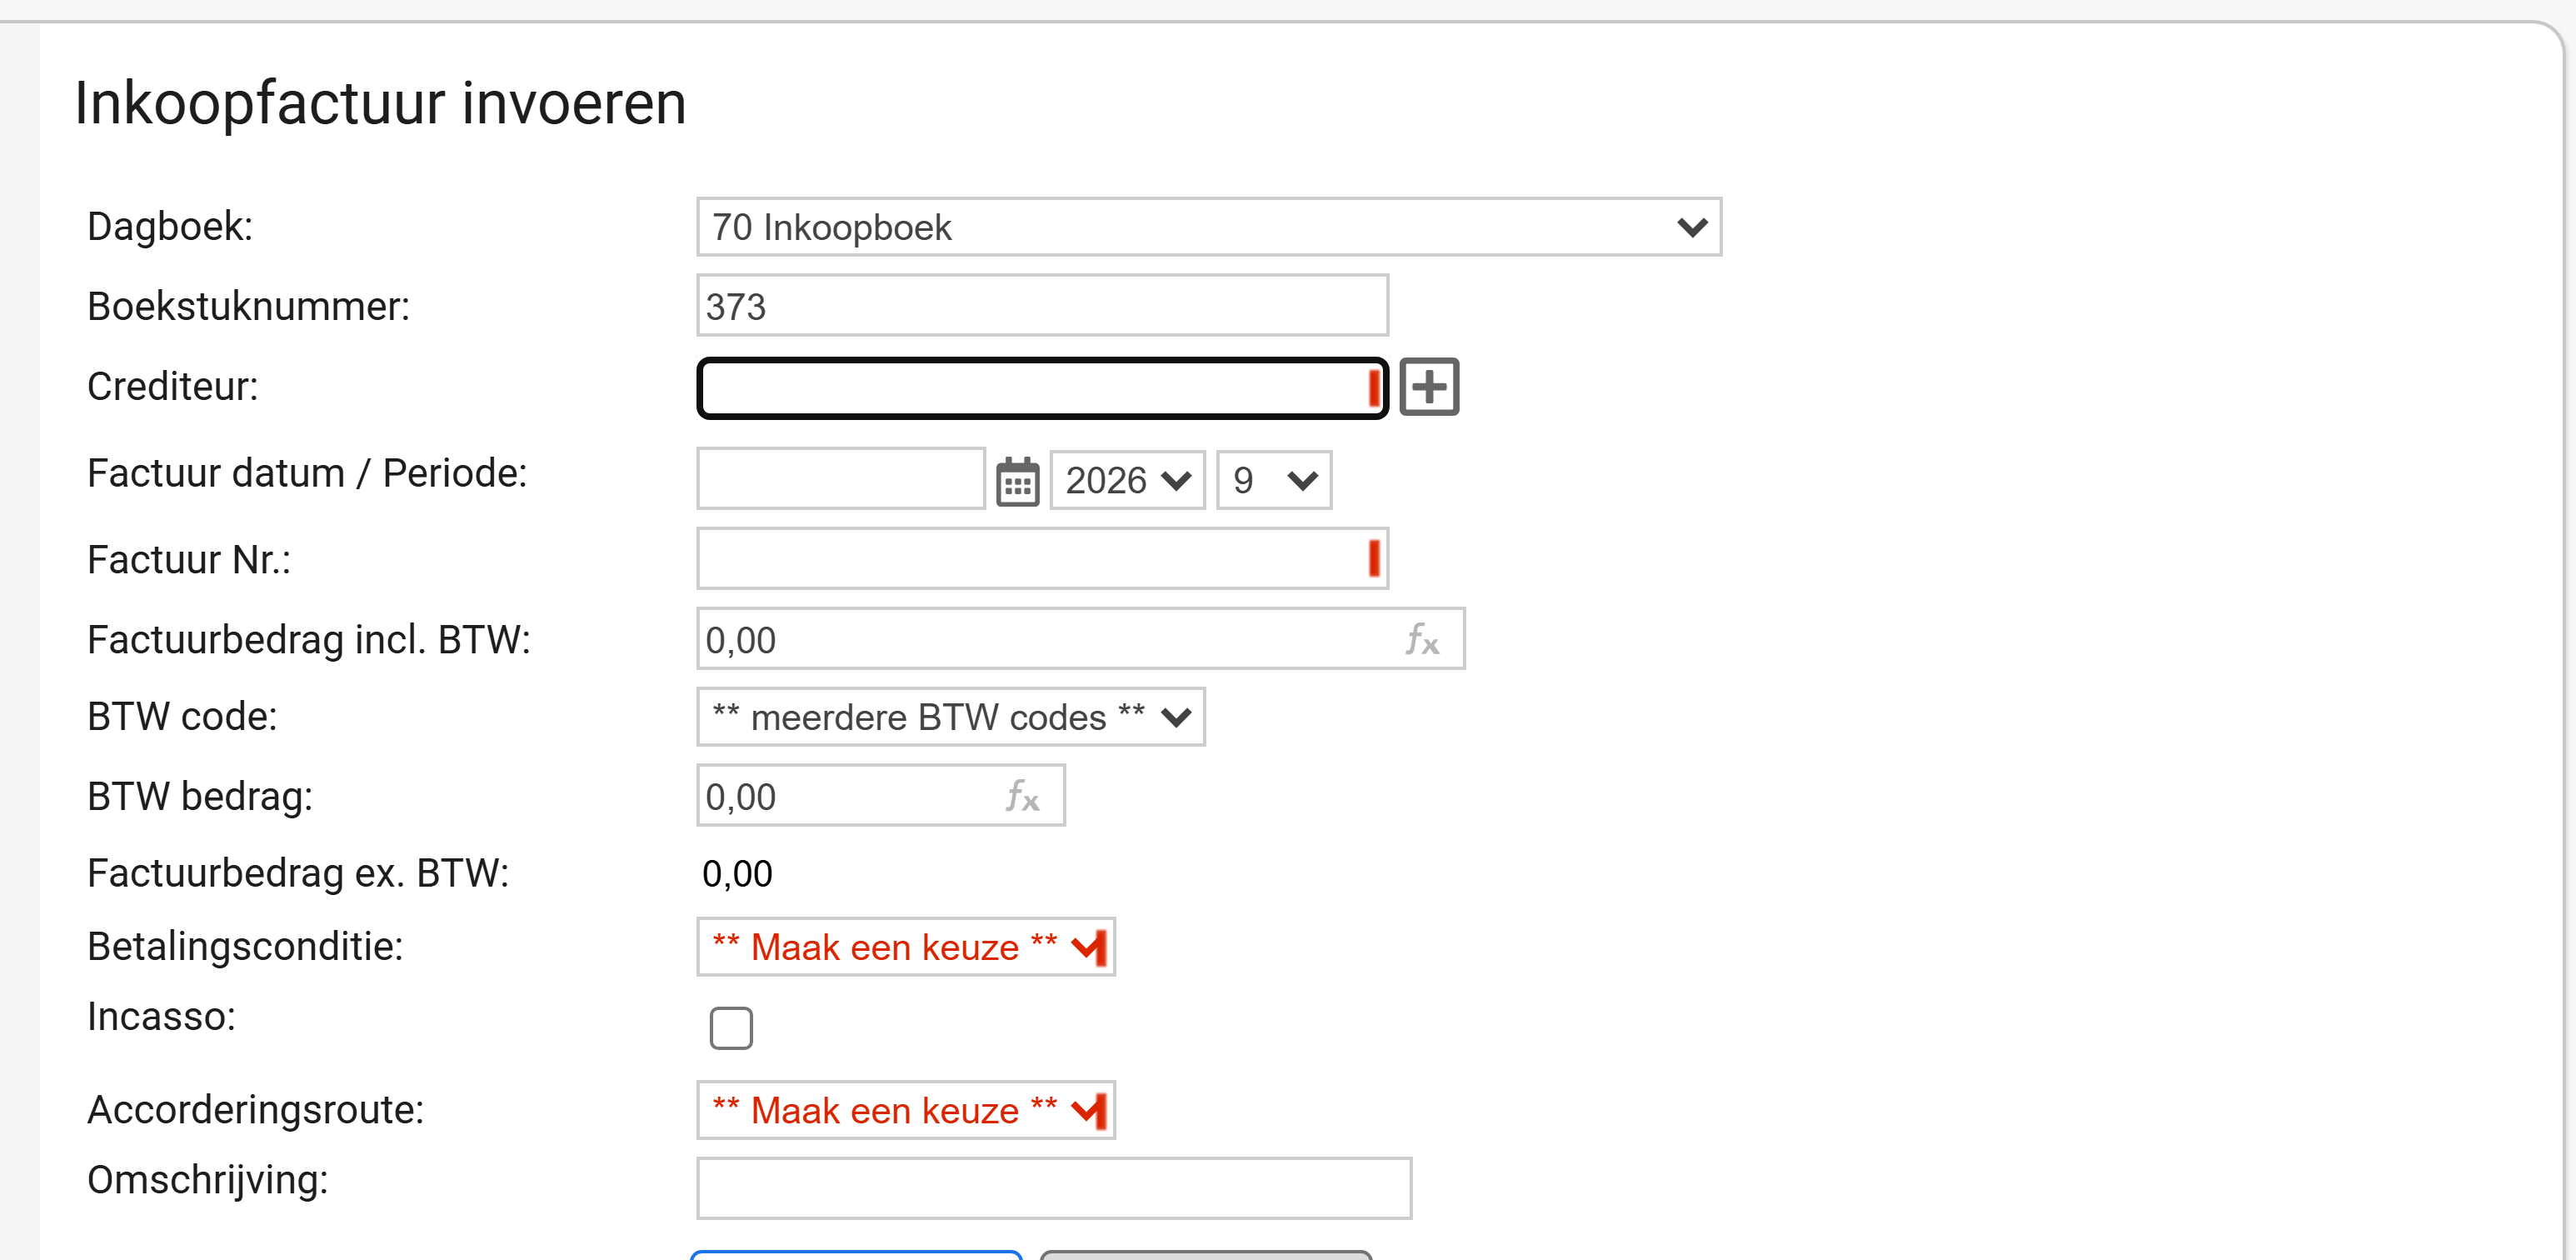Toggle the Incasso checkbox
The height and width of the screenshot is (1260, 2576).
pos(731,1028)
